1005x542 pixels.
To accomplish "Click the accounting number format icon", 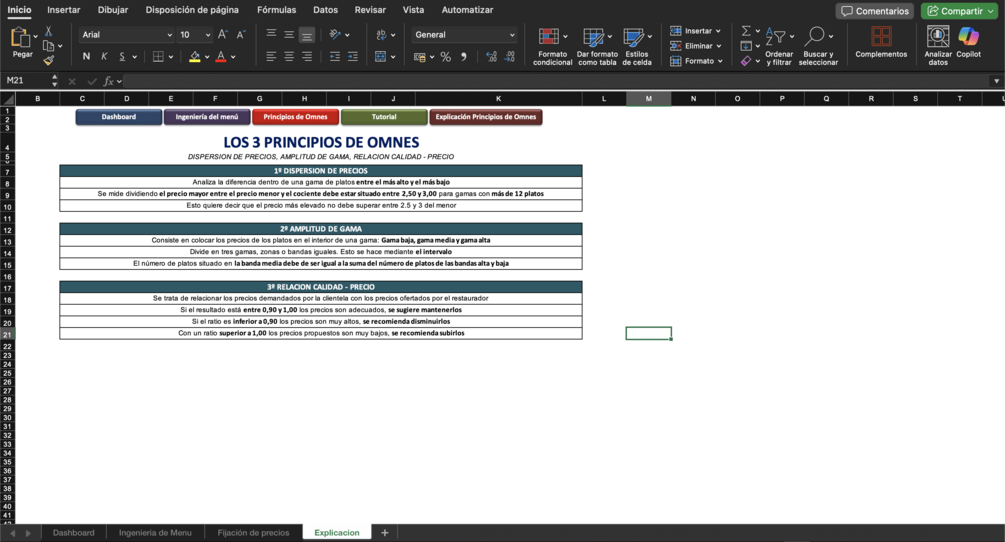I will 420,57.
